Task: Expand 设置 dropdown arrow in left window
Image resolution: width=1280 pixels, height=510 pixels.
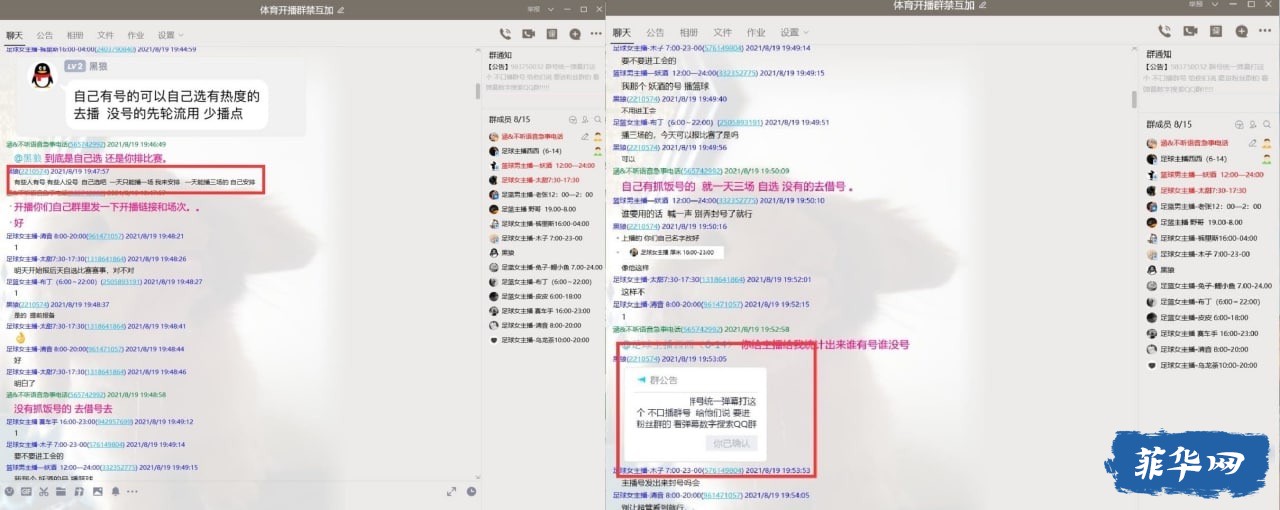Action: 179,35
